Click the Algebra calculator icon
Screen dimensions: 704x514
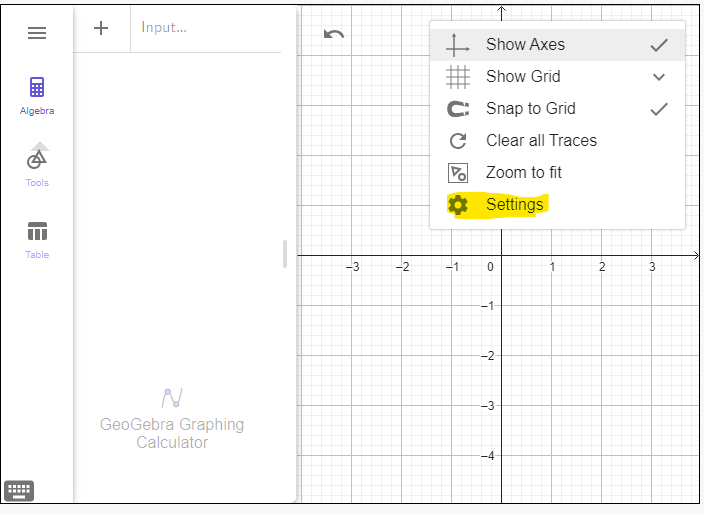coord(37,87)
